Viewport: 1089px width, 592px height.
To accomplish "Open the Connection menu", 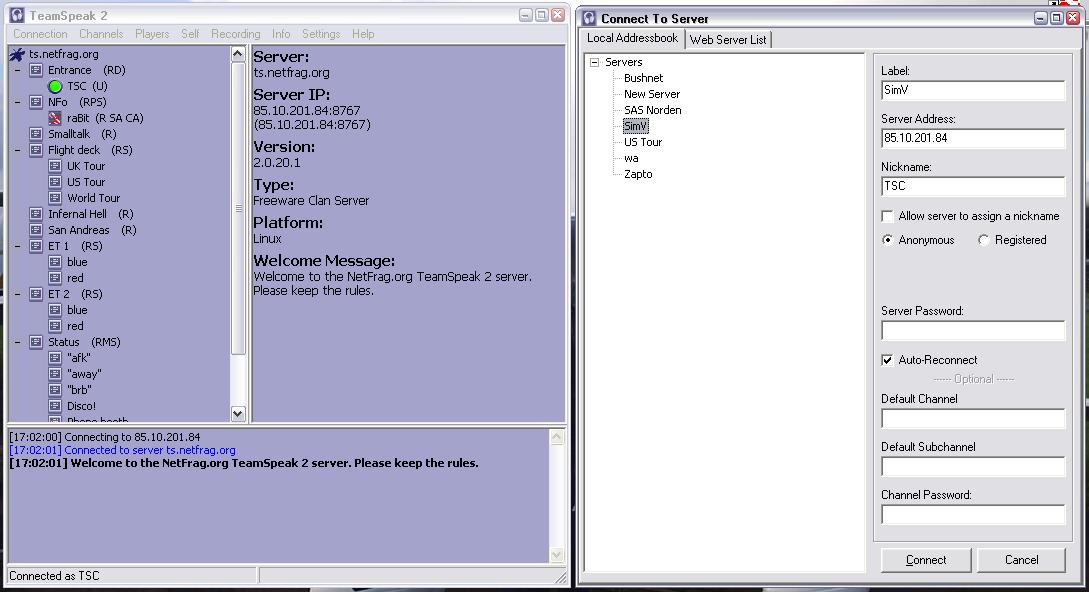I will click(40, 34).
